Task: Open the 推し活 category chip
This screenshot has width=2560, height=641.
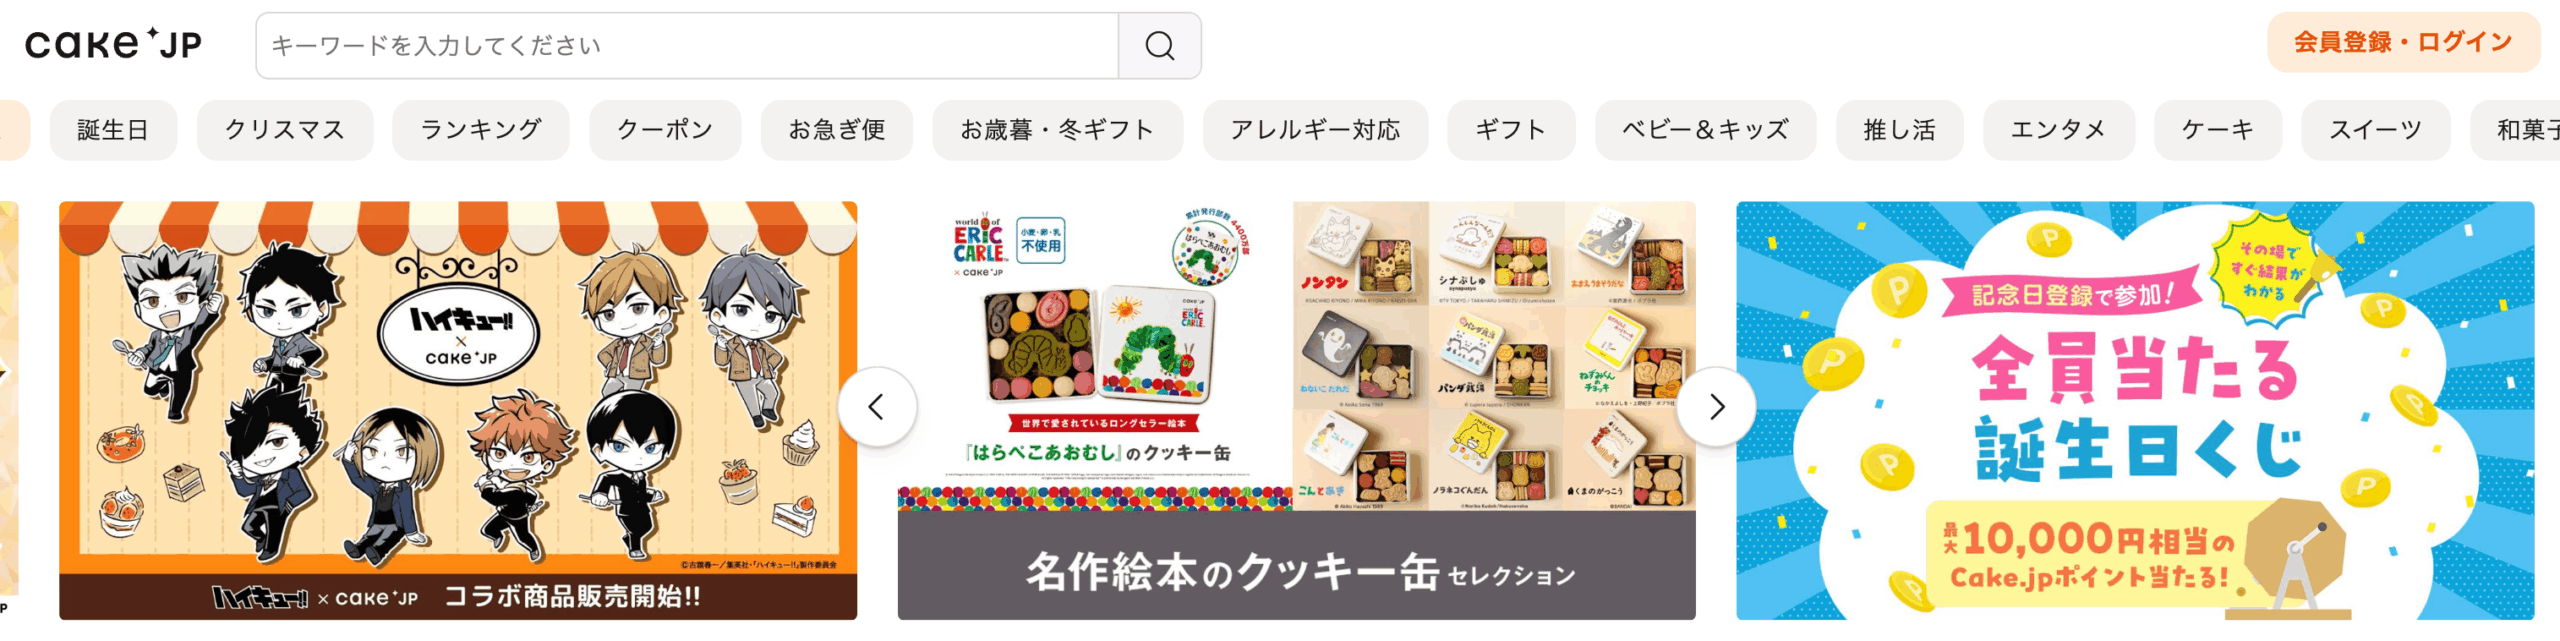Action: tap(1899, 130)
